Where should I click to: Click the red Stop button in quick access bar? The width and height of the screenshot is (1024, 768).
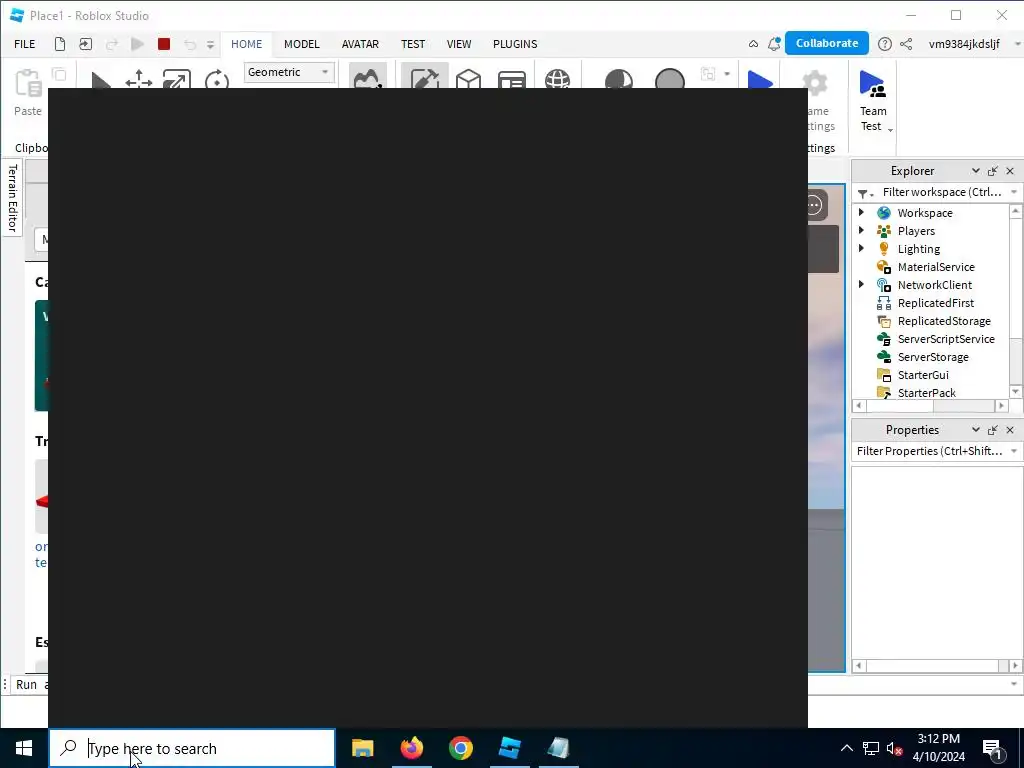pyautogui.click(x=164, y=44)
